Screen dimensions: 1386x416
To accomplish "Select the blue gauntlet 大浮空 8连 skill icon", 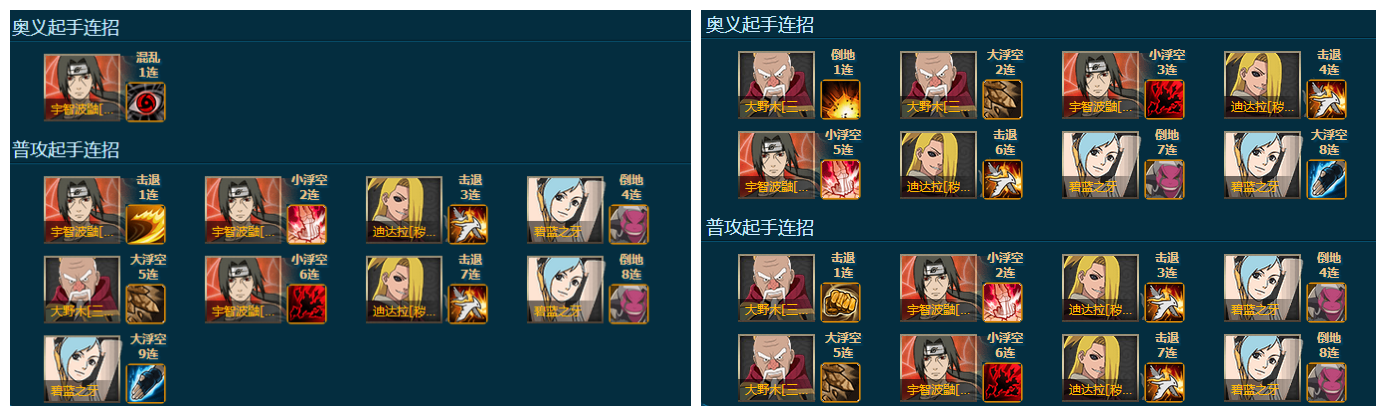I will 1327,179.
